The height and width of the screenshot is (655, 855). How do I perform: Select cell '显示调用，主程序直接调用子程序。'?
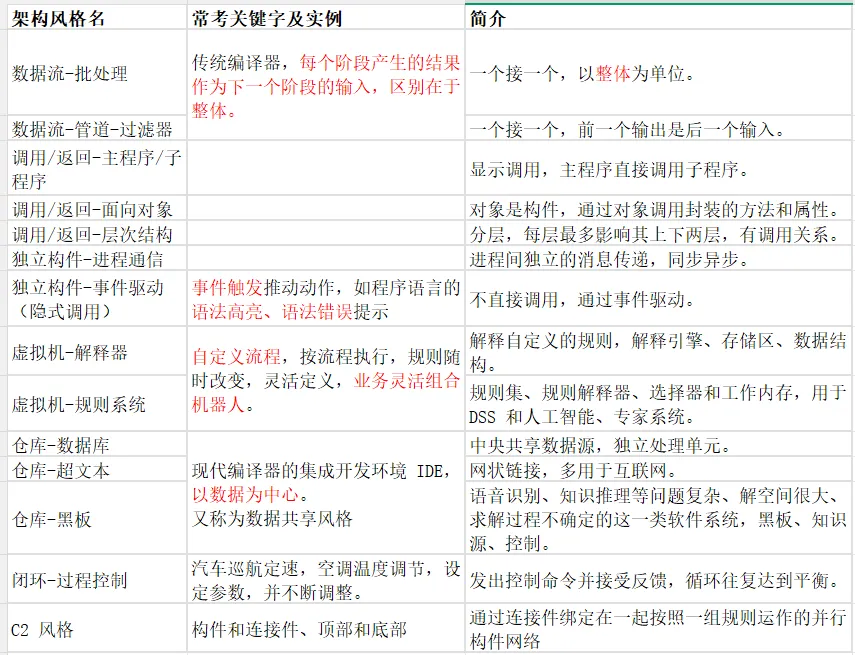pyautogui.click(x=658, y=168)
